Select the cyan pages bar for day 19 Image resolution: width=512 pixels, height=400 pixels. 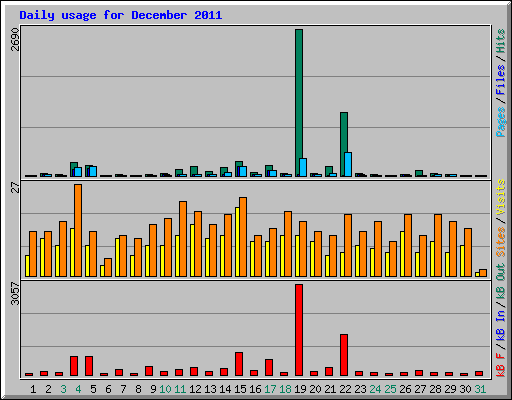point(303,167)
